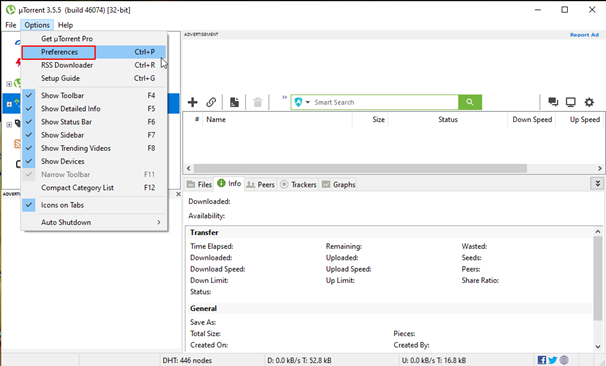Click the remote monitor toolbar icon
606x366 pixels.
point(570,102)
